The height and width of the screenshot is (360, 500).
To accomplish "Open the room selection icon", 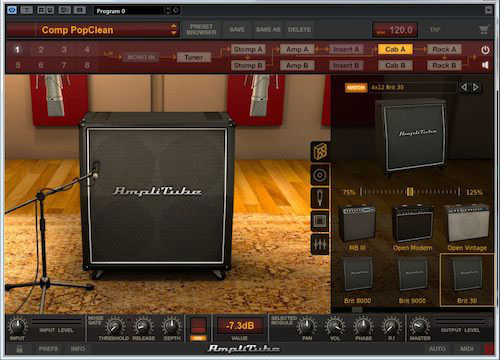I will coord(320,221).
